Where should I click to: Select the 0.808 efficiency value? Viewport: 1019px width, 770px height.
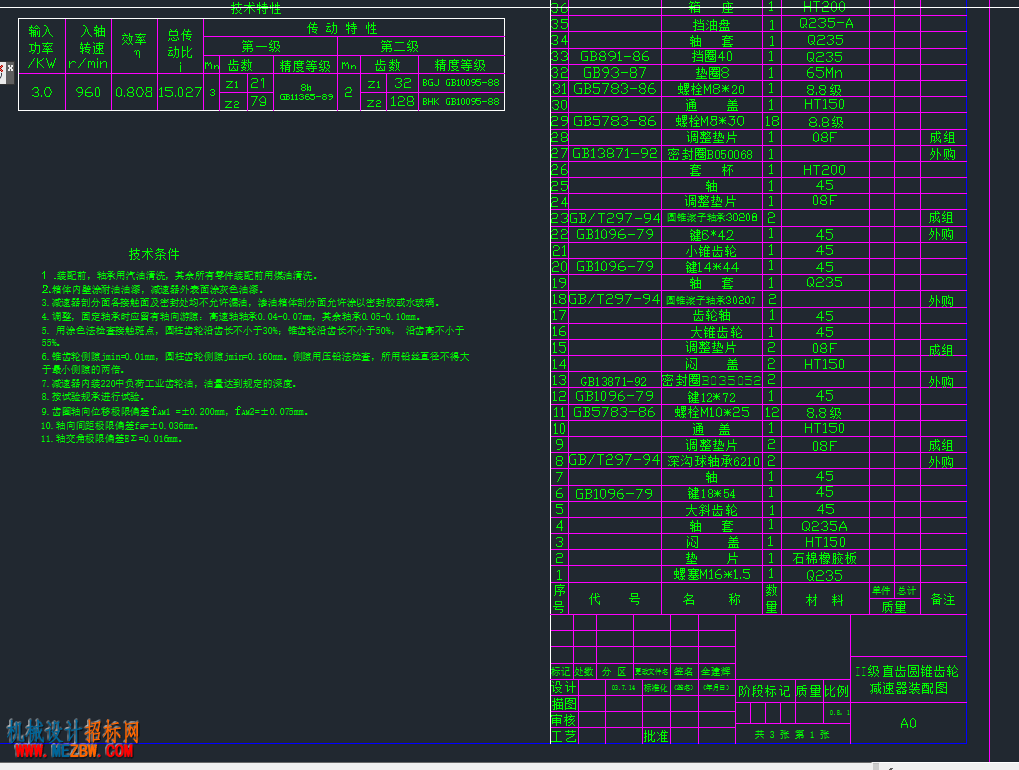click(134, 92)
